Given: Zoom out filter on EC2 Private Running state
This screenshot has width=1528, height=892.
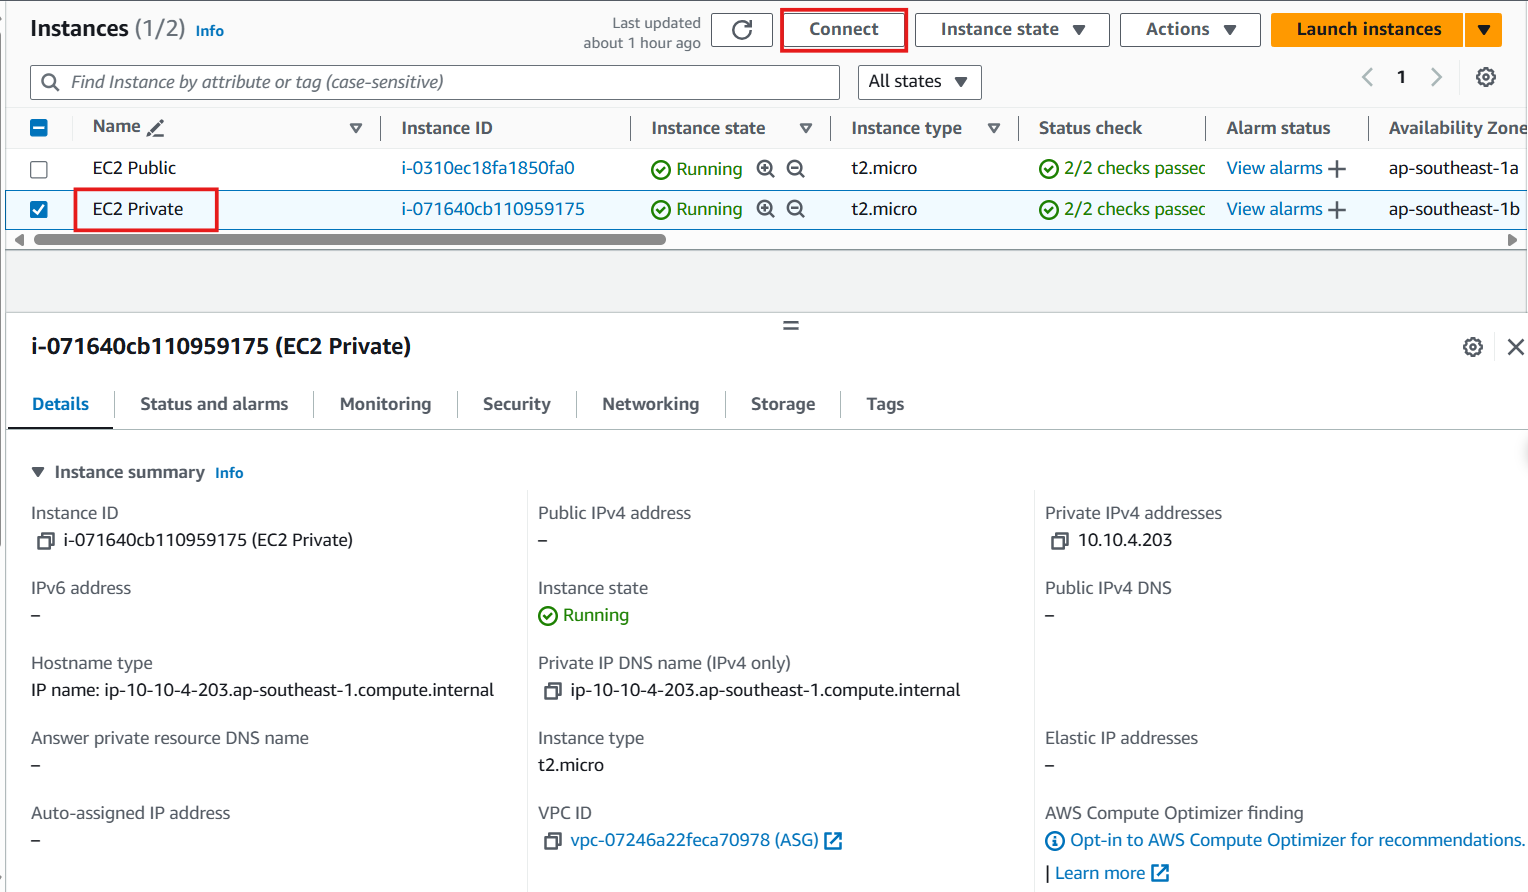Looking at the screenshot, I should click(x=796, y=209).
